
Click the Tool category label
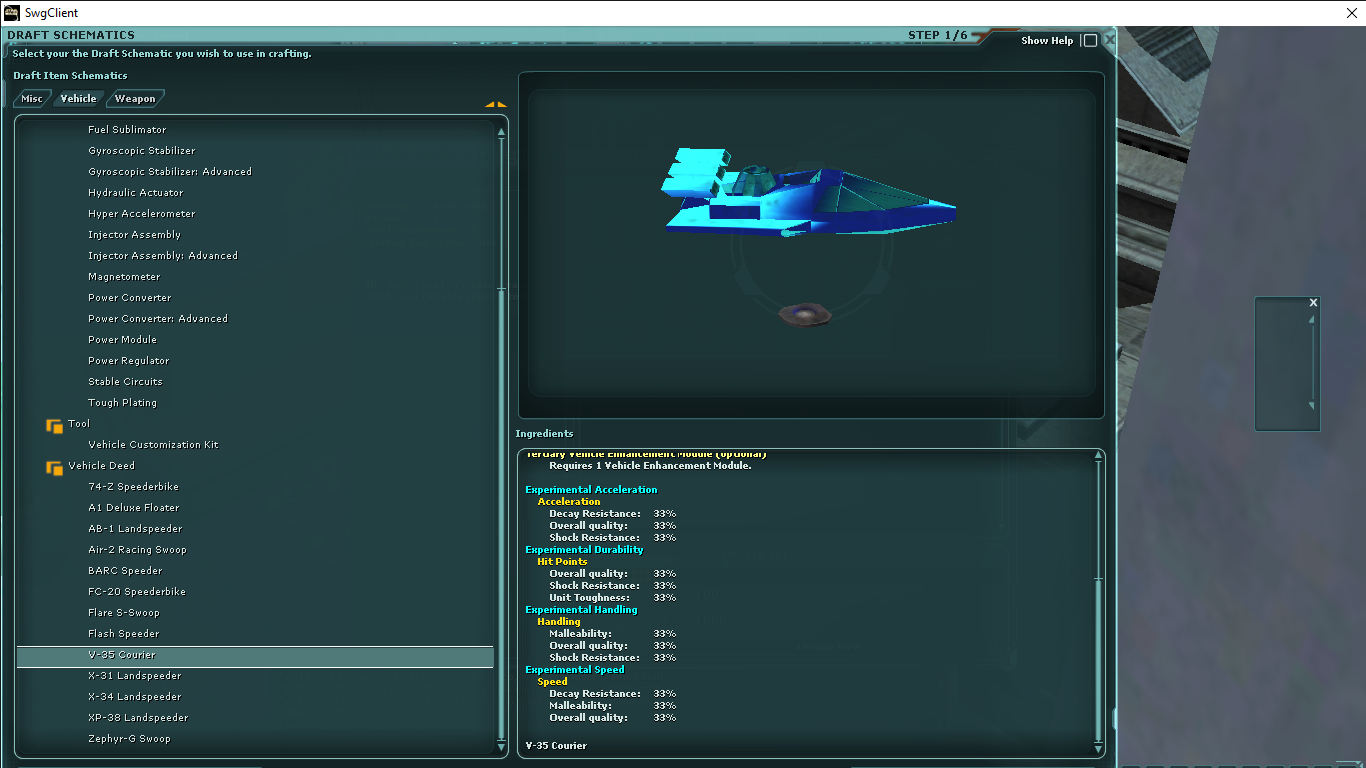point(79,424)
